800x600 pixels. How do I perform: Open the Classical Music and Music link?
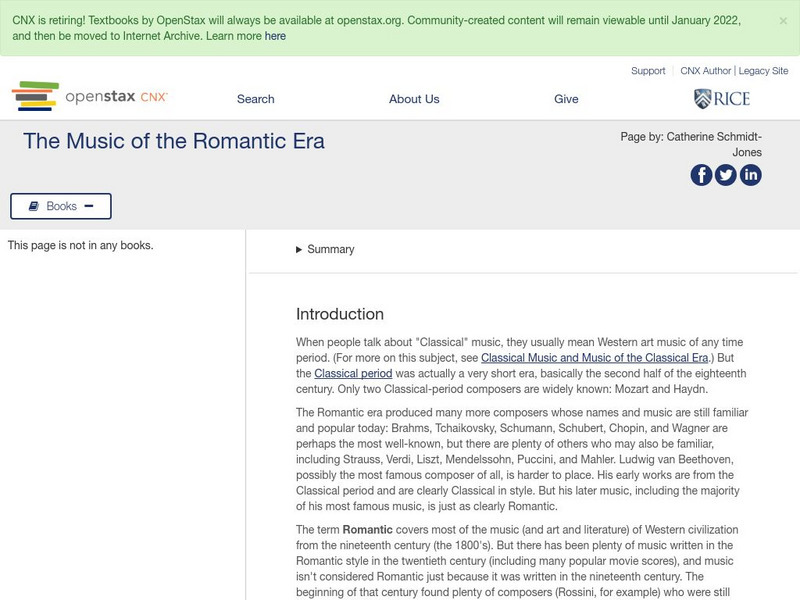point(590,357)
